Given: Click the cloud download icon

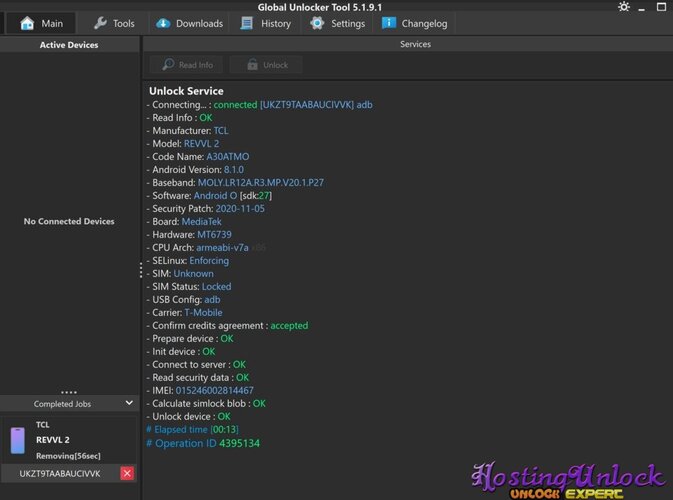Looking at the screenshot, I should tap(163, 23).
